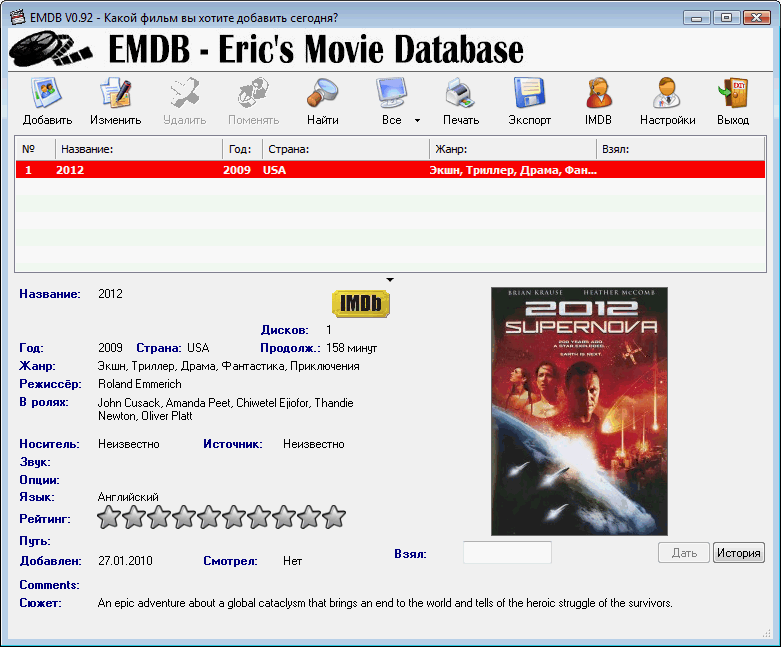Open the Экспорт floppy disk tool

click(x=529, y=93)
